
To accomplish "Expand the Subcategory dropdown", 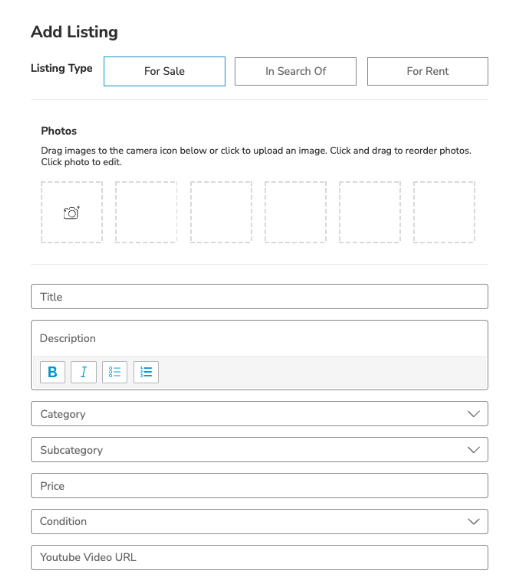I will 259,450.
